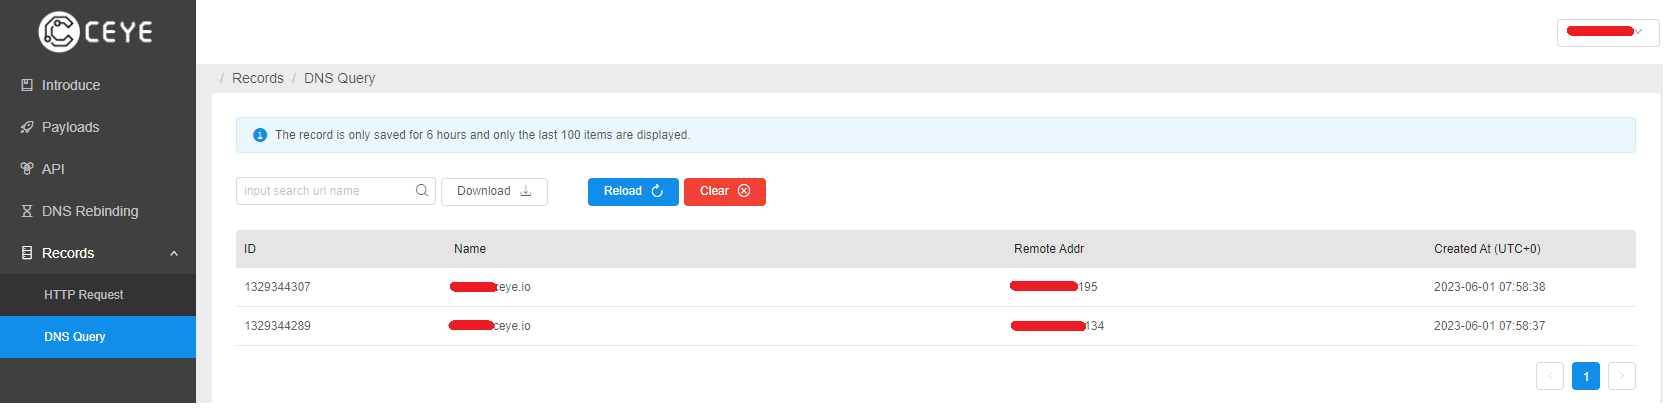Go to next page arrow
The image size is (1676, 411).
click(1622, 376)
